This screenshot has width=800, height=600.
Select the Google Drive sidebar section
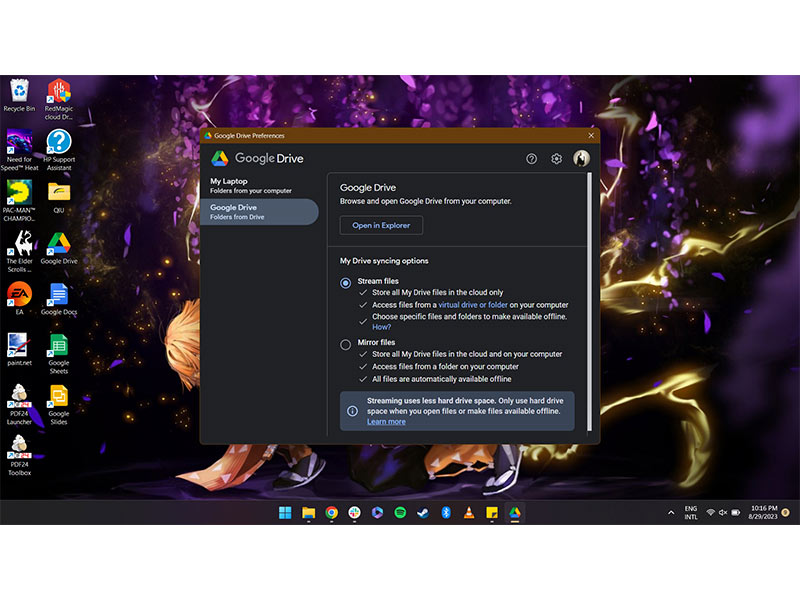click(259, 212)
